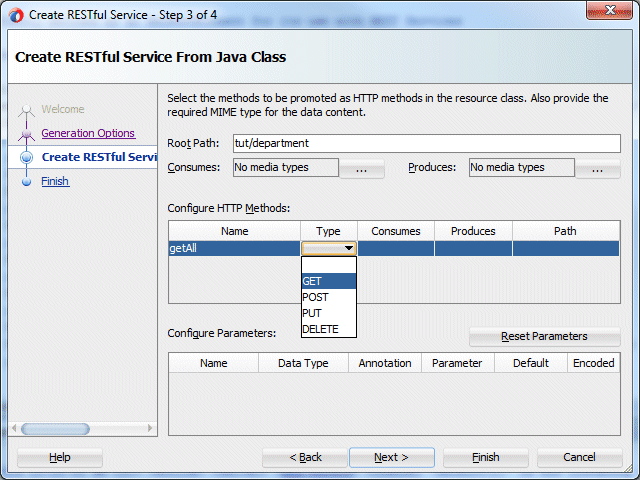The image size is (640, 480).
Task: Click the current step radio-style node icon
Action: (27, 157)
